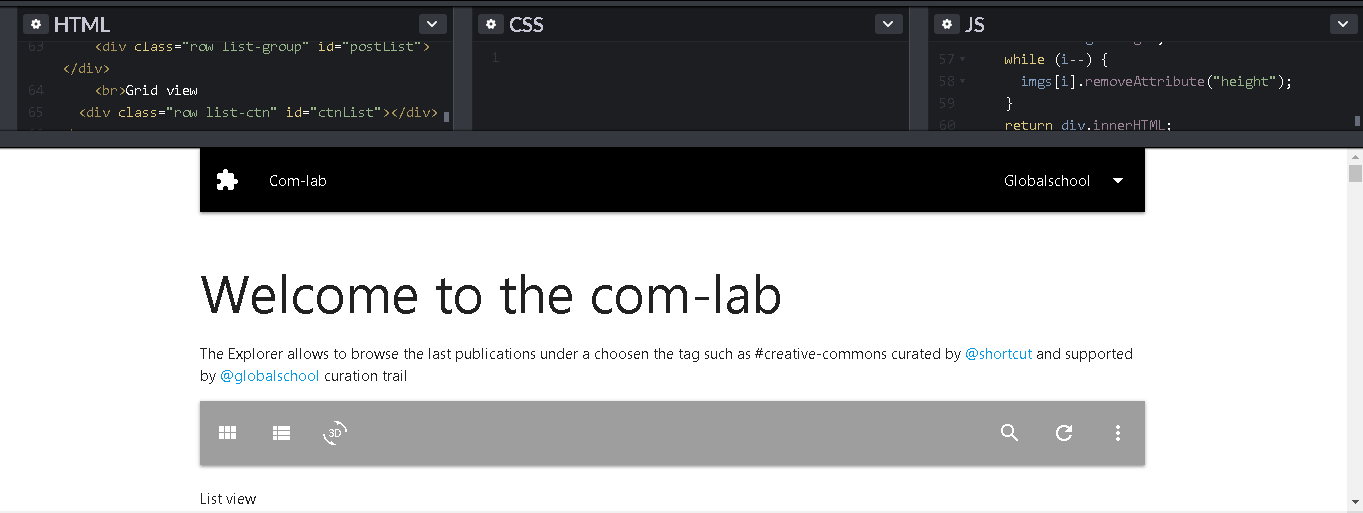
Task: Follow the @globalschool link
Action: click(270, 376)
